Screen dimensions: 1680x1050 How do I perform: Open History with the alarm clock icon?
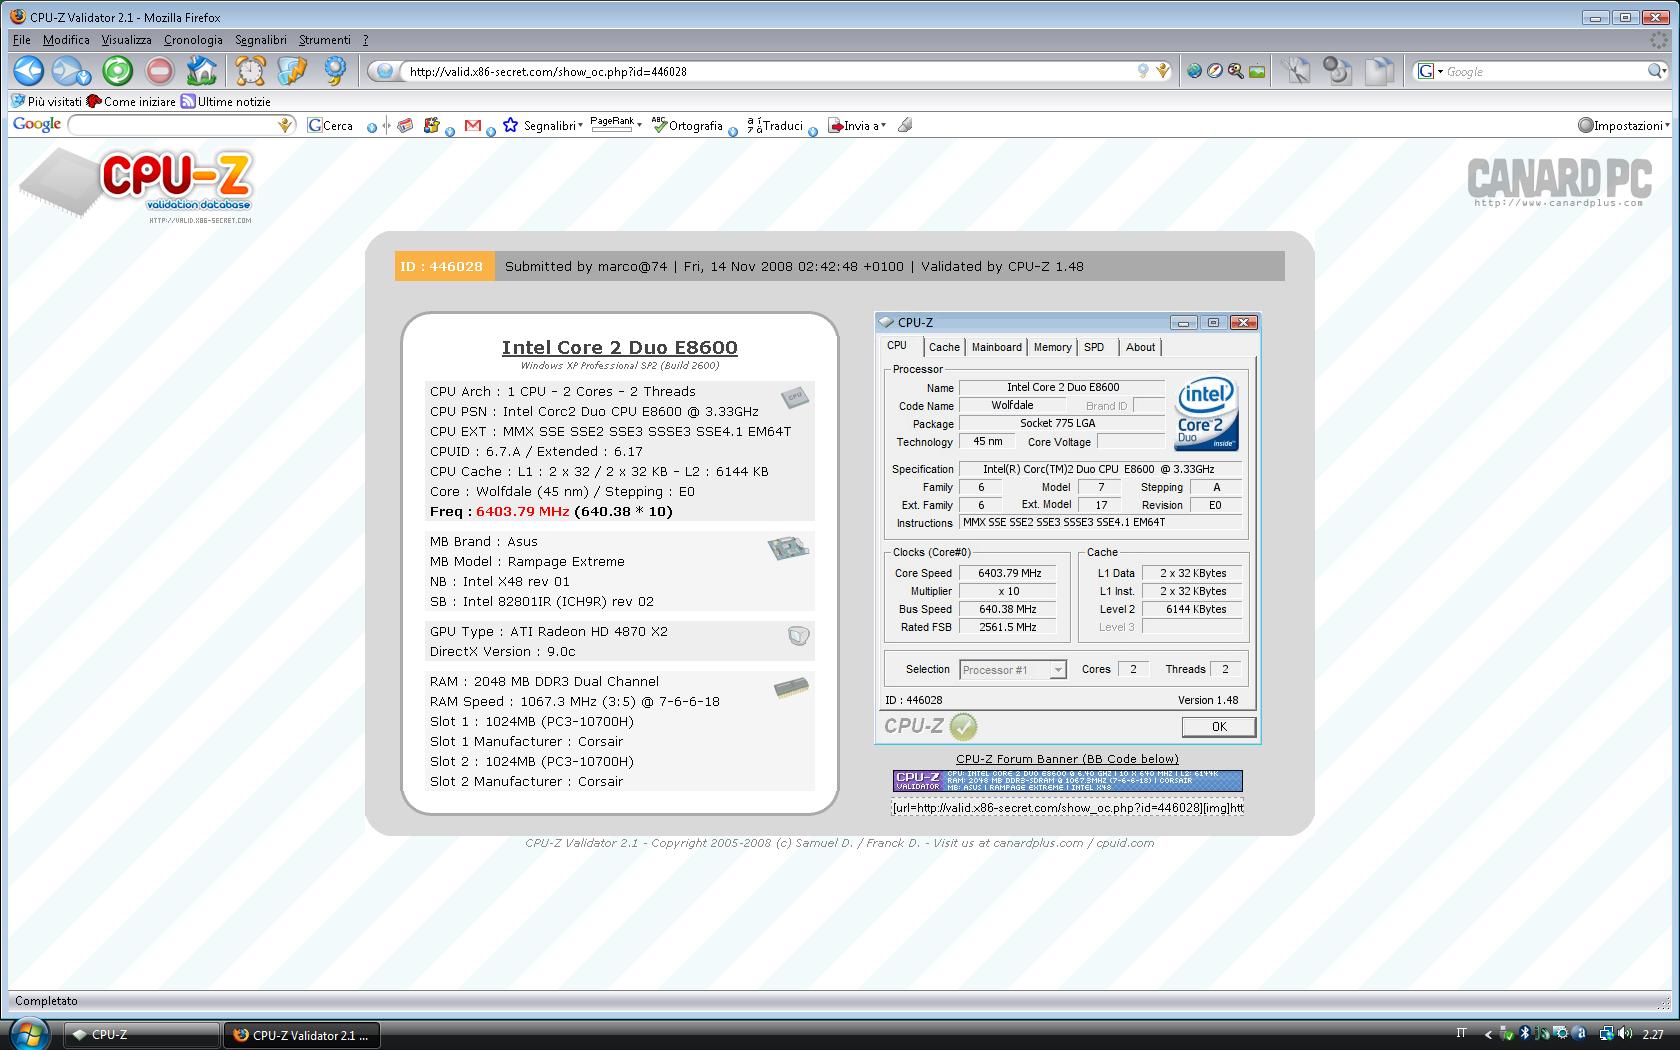(x=250, y=71)
